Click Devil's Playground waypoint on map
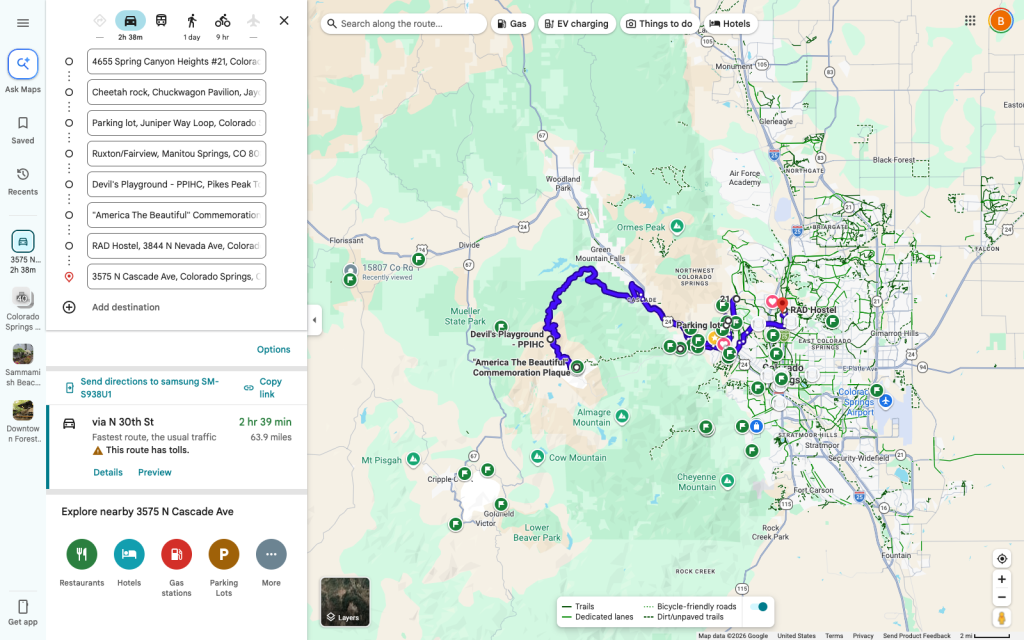Image resolution: width=1024 pixels, height=640 pixels. pos(551,340)
